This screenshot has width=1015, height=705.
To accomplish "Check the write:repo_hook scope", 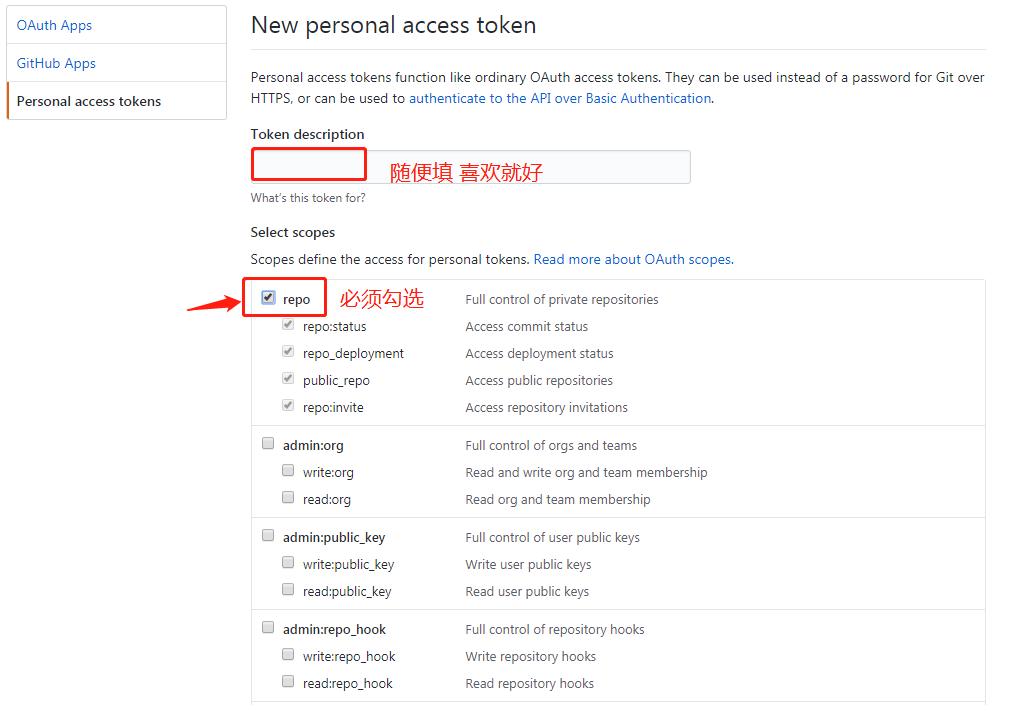I will click(x=288, y=655).
